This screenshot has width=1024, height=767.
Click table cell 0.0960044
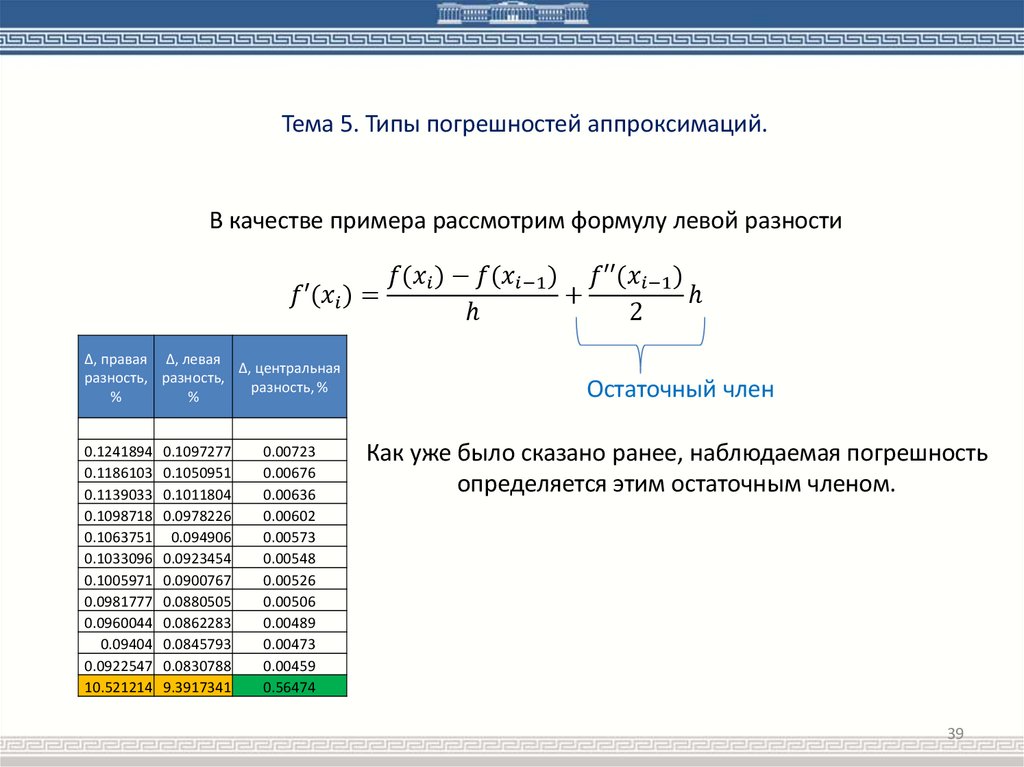click(x=116, y=623)
